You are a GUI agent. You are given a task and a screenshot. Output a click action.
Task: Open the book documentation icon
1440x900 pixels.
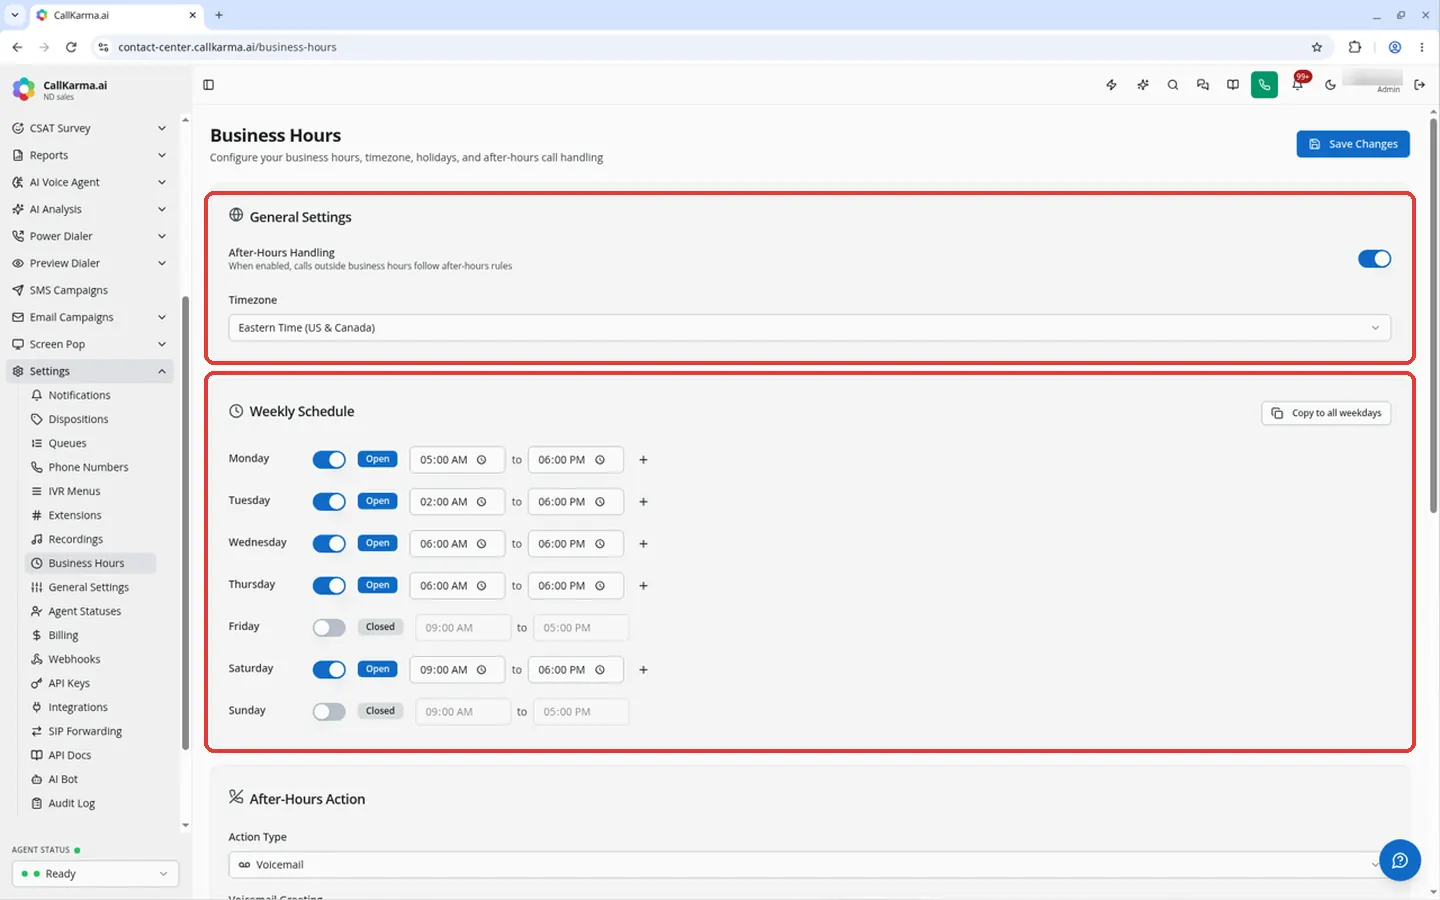1233,85
